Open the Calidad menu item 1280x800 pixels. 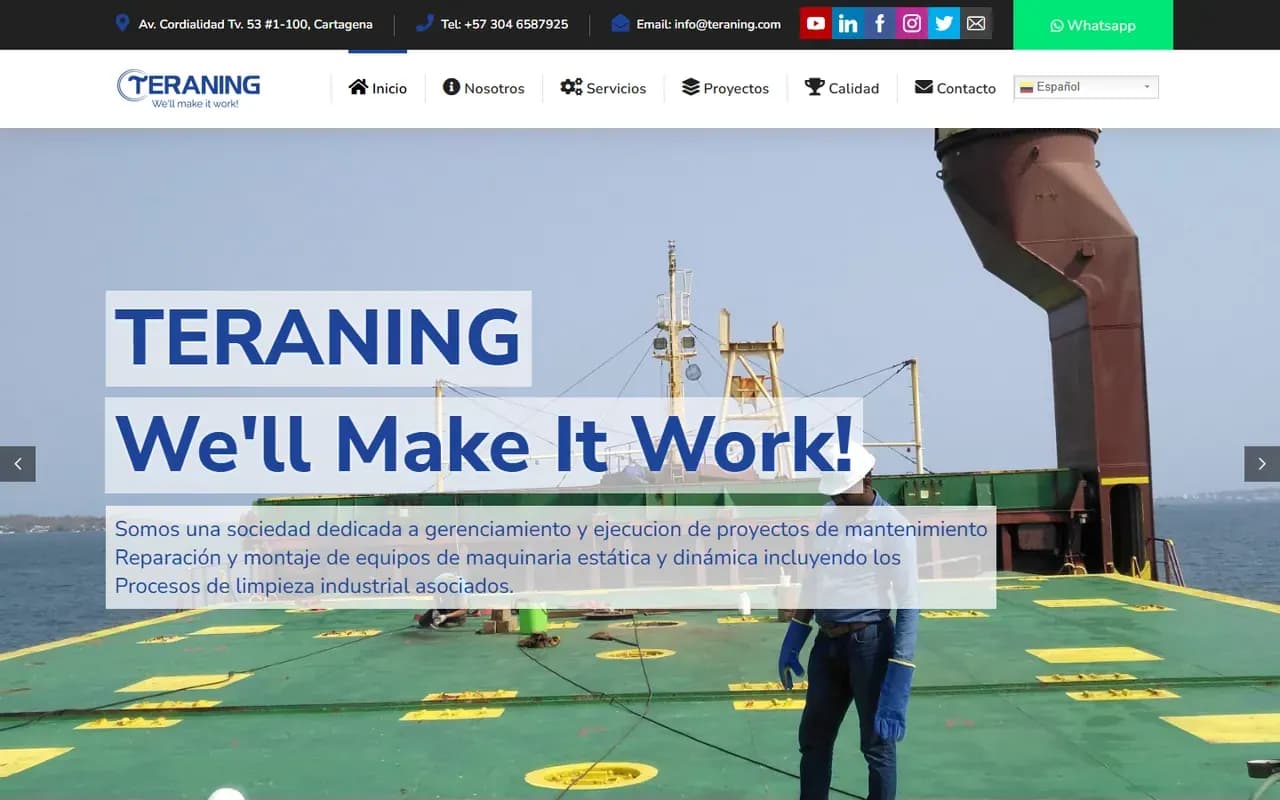pyautogui.click(x=842, y=88)
